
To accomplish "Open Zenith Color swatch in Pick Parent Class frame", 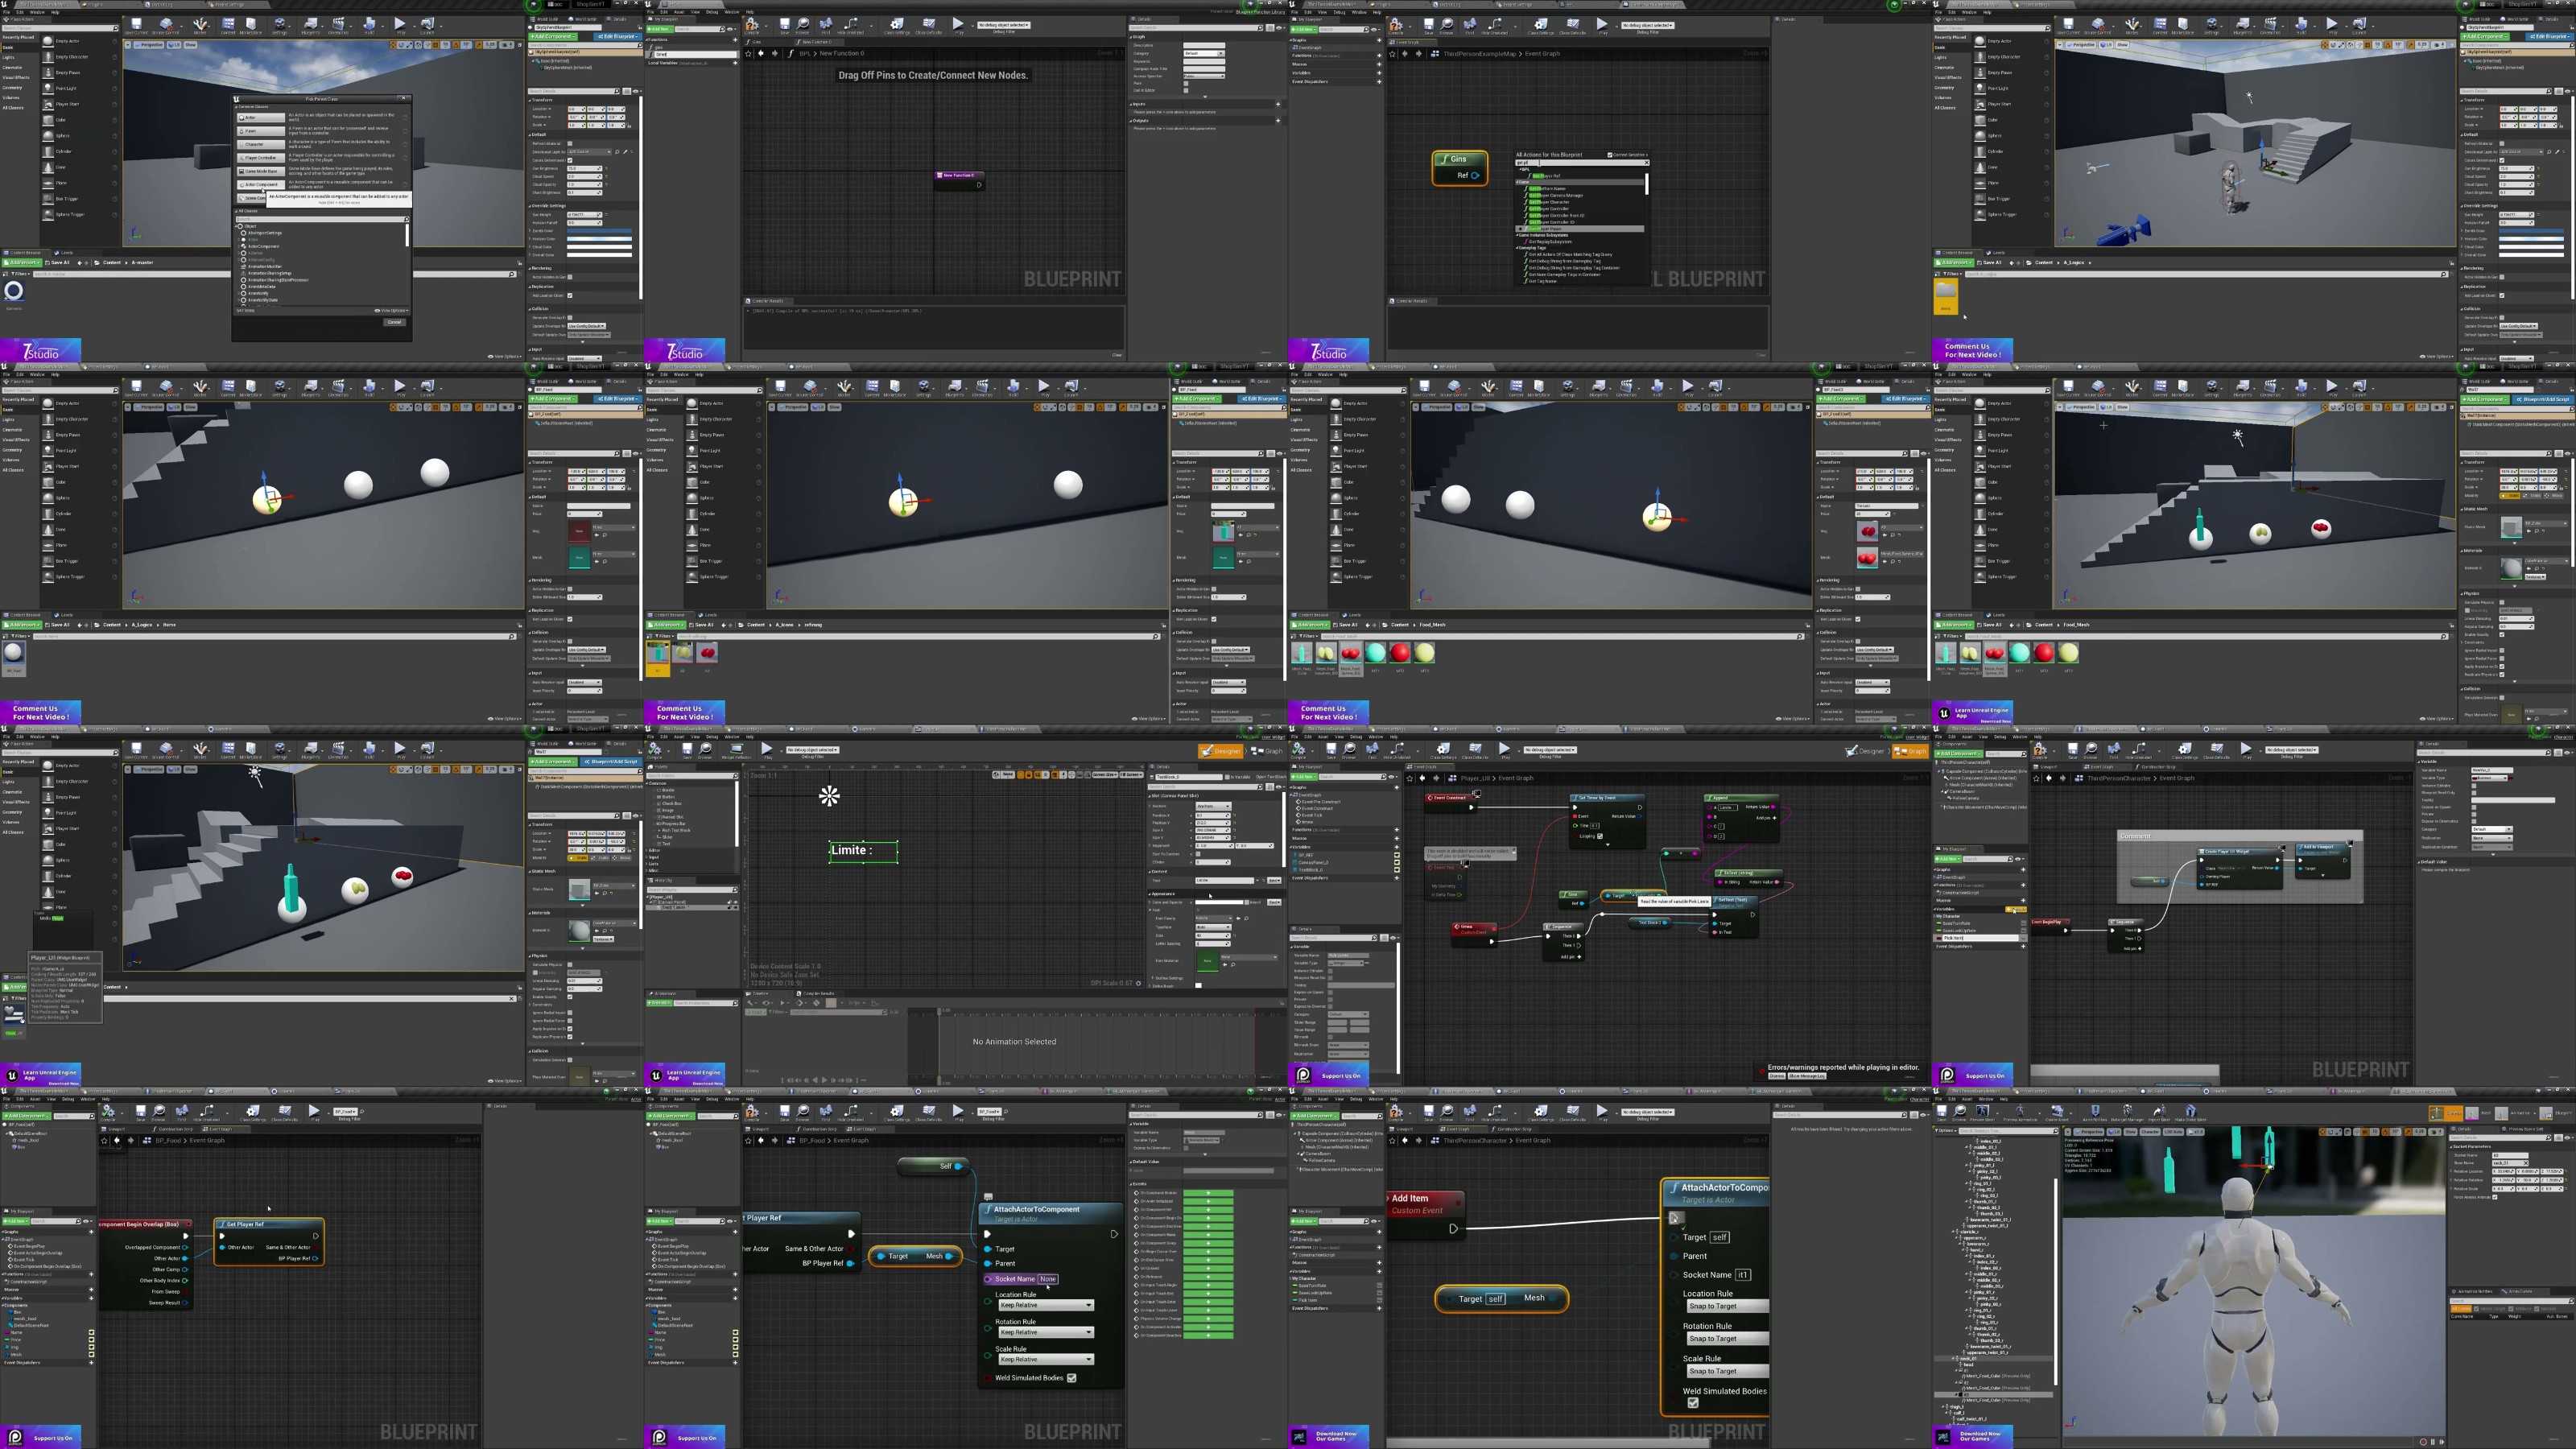I will click(599, 231).
